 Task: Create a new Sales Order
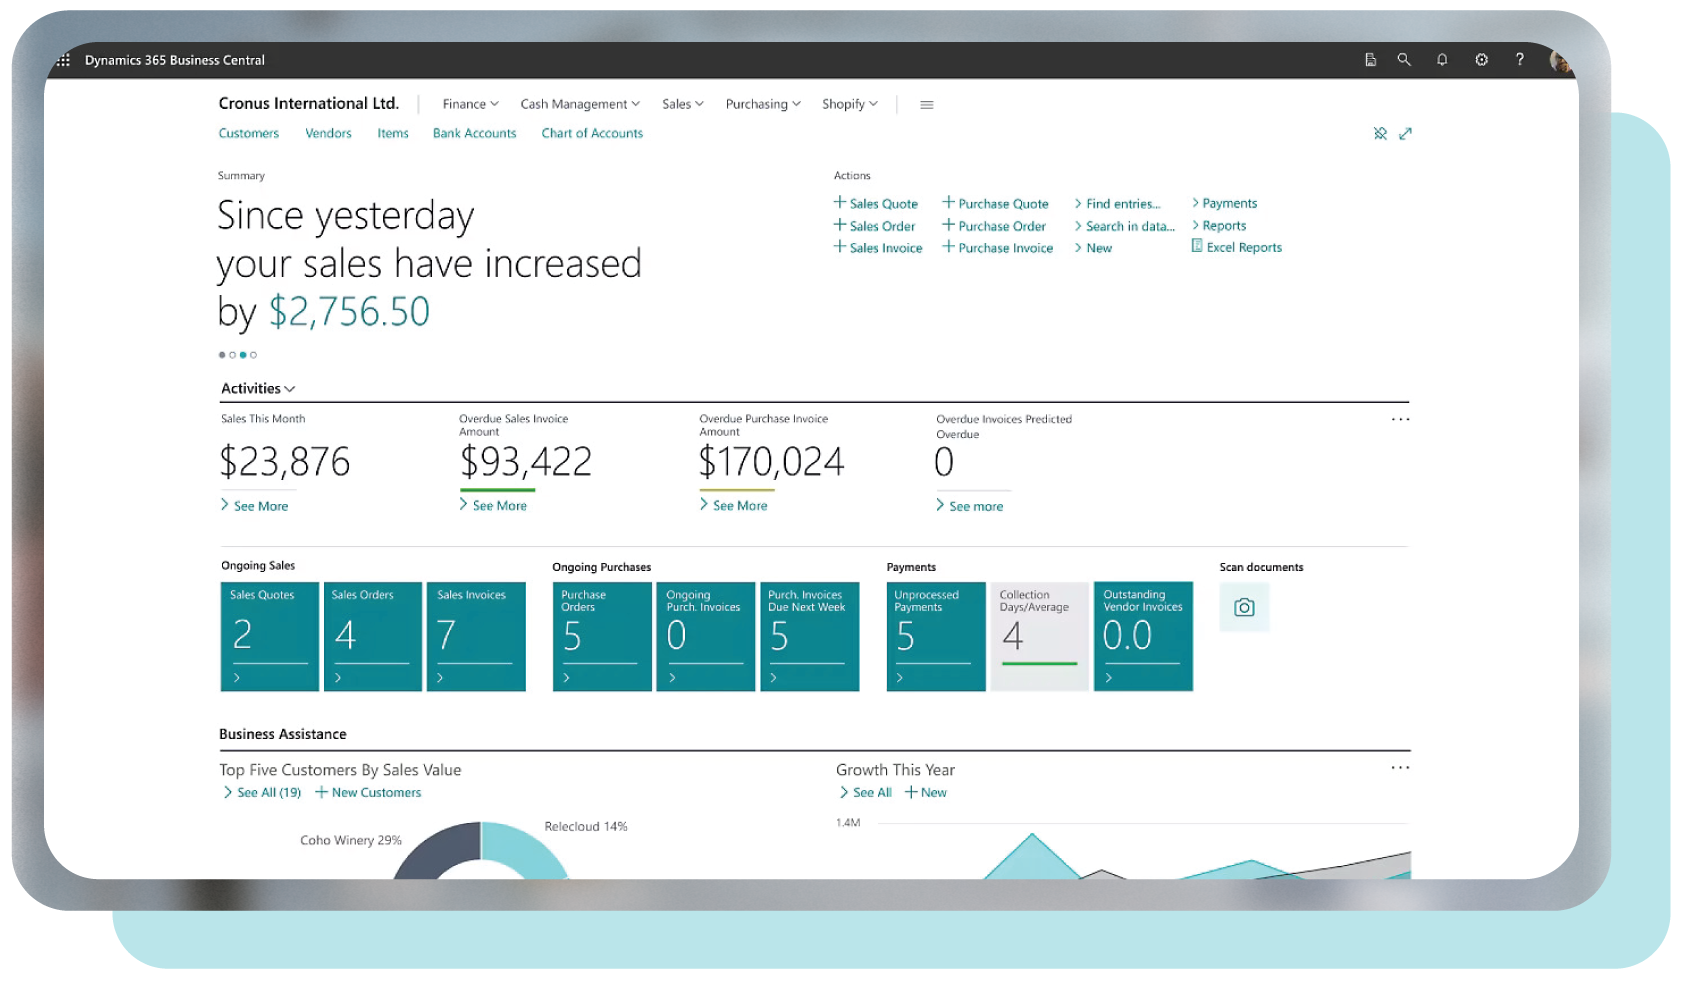pyautogui.click(x=875, y=226)
